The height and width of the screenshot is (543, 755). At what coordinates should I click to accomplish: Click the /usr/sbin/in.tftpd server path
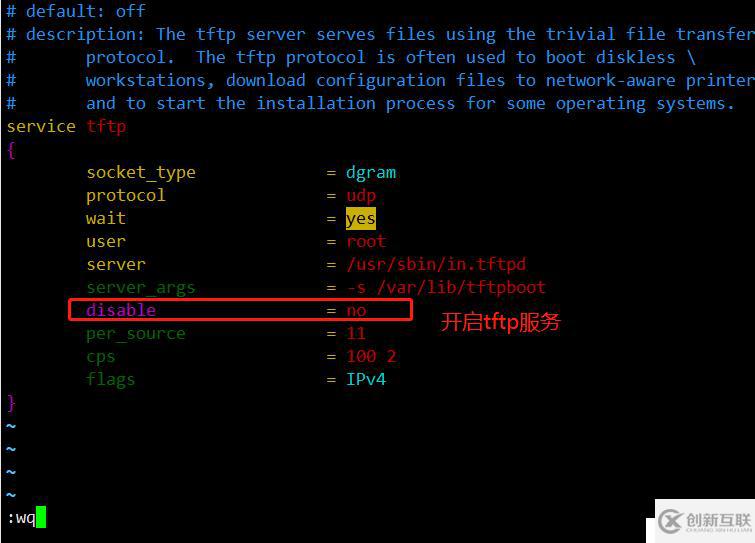click(x=436, y=264)
